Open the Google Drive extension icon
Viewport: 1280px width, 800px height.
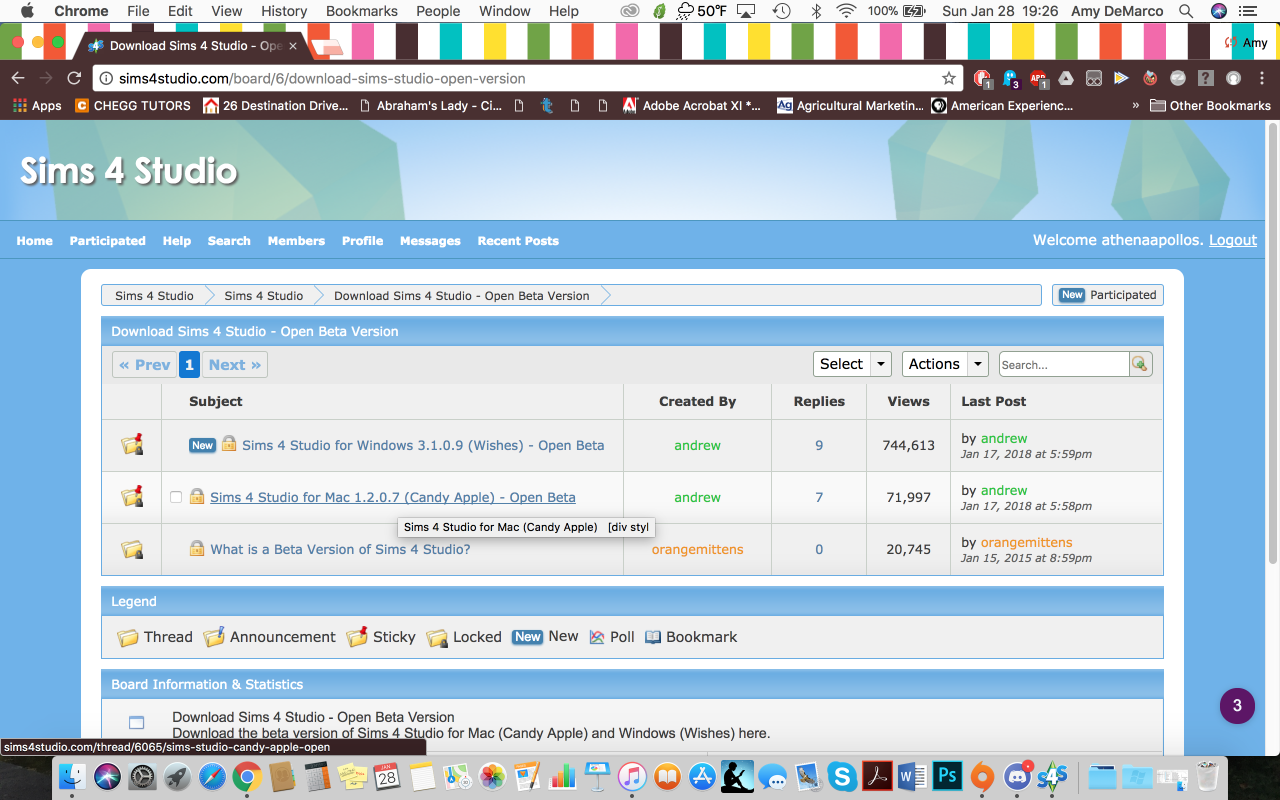click(1066, 78)
